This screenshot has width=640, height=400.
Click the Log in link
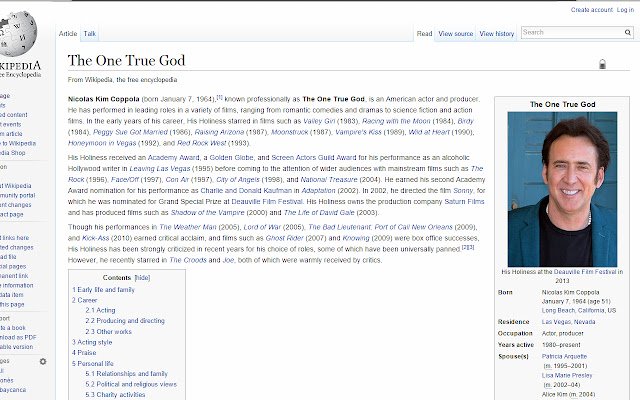coord(625,10)
